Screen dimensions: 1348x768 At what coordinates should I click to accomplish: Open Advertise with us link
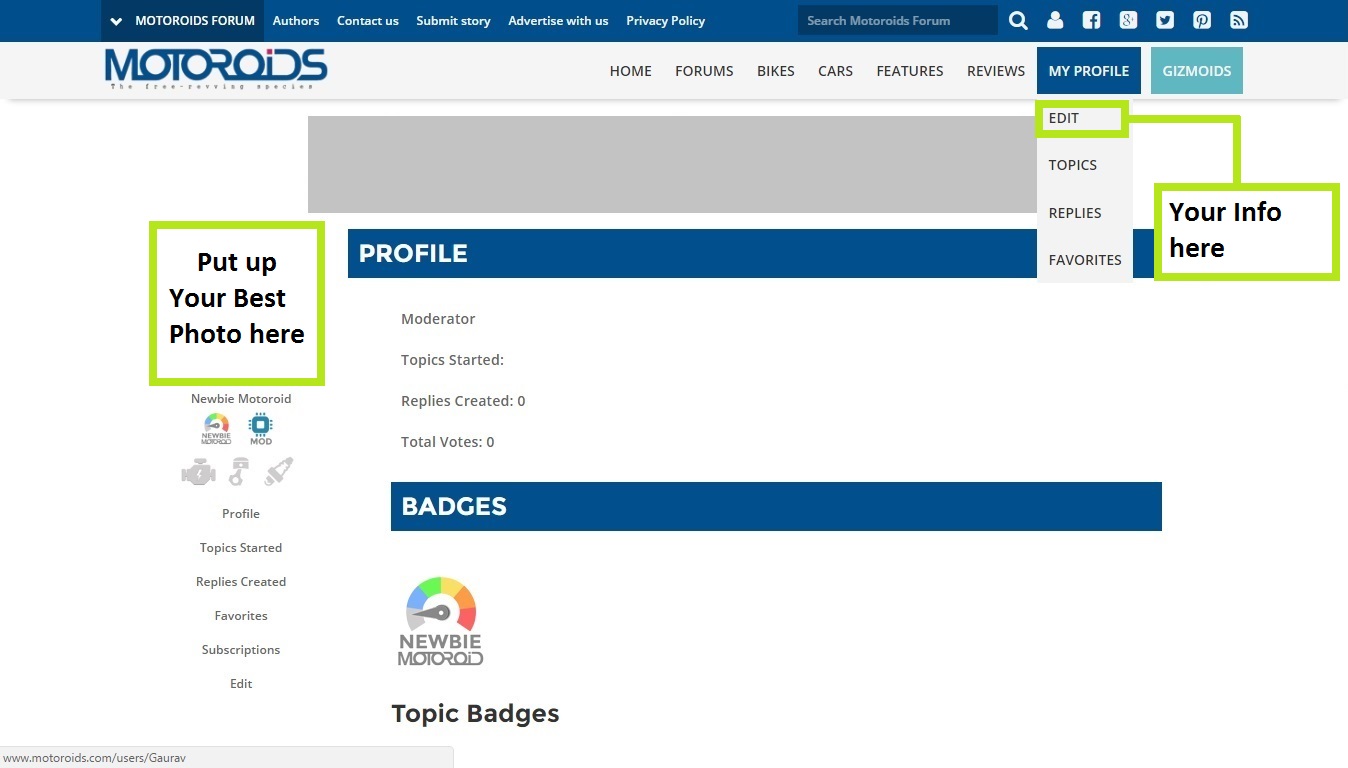tap(558, 21)
